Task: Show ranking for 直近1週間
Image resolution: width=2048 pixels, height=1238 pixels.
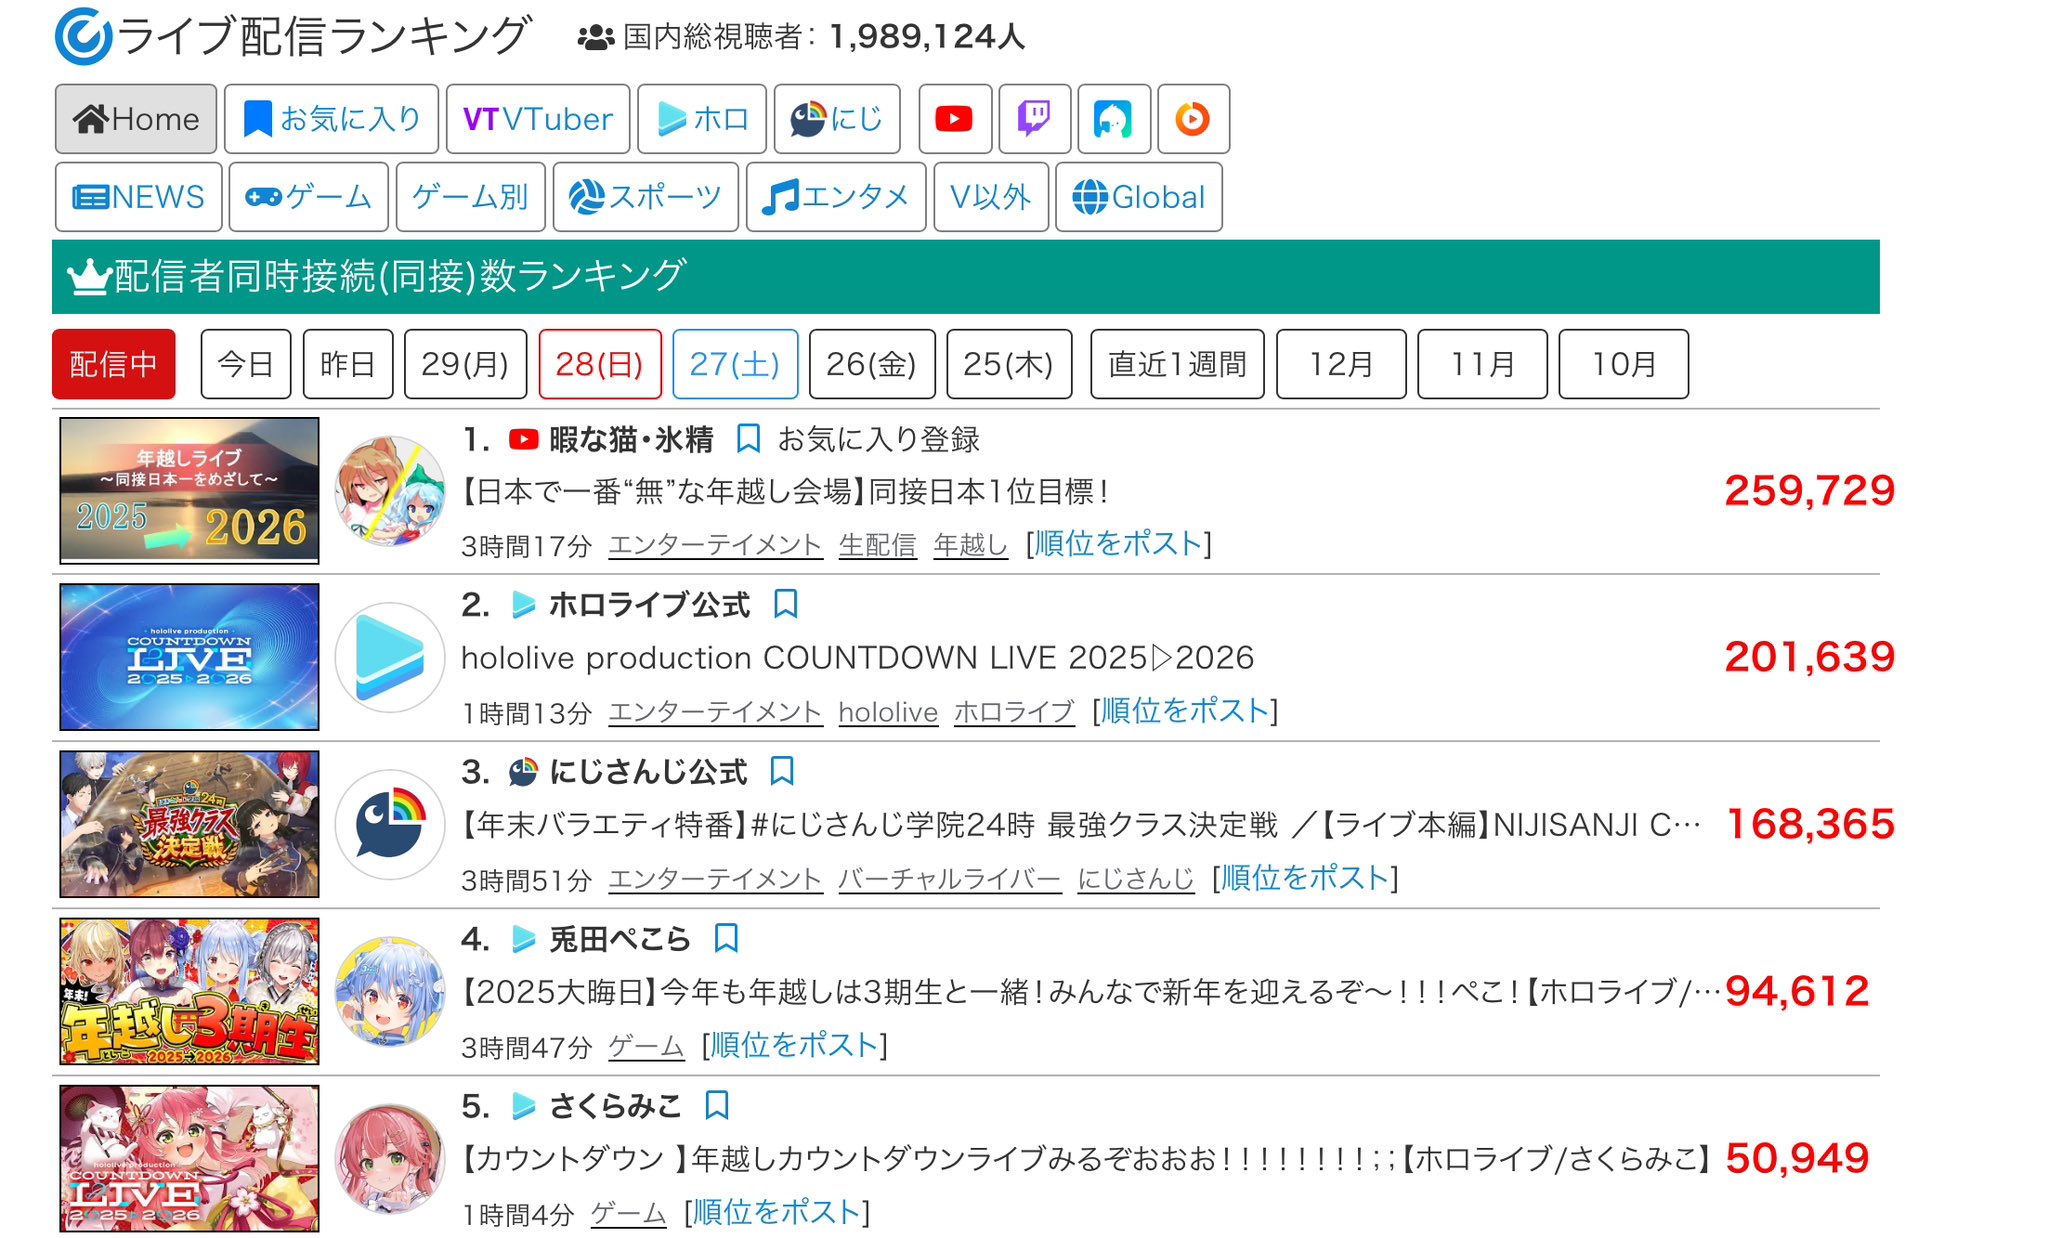Action: [1176, 364]
